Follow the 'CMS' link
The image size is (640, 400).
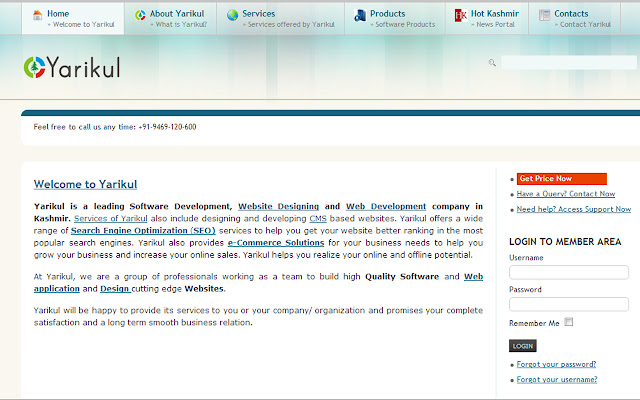(318, 218)
